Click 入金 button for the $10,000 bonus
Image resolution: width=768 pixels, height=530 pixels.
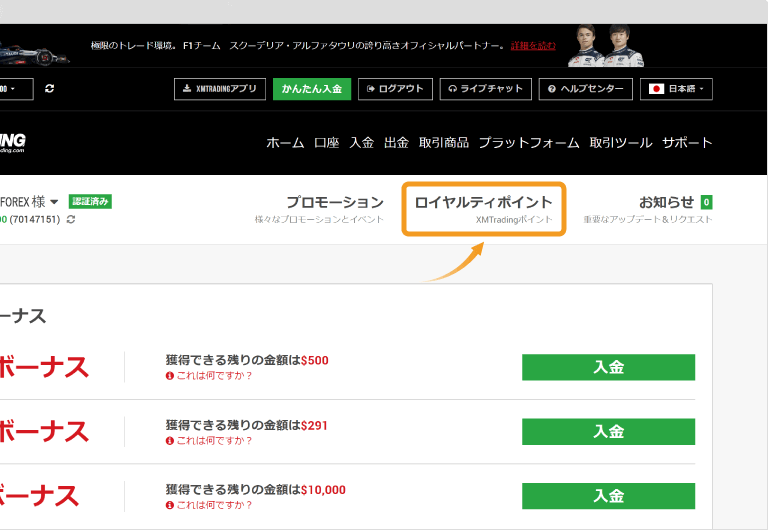point(608,496)
